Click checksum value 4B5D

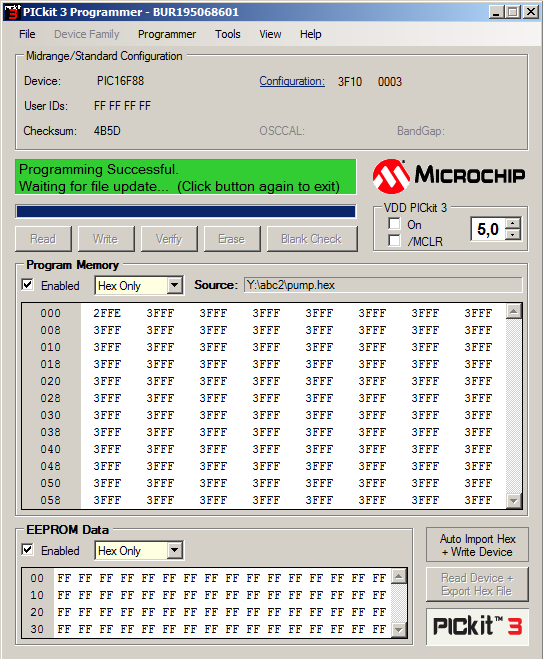[107, 131]
